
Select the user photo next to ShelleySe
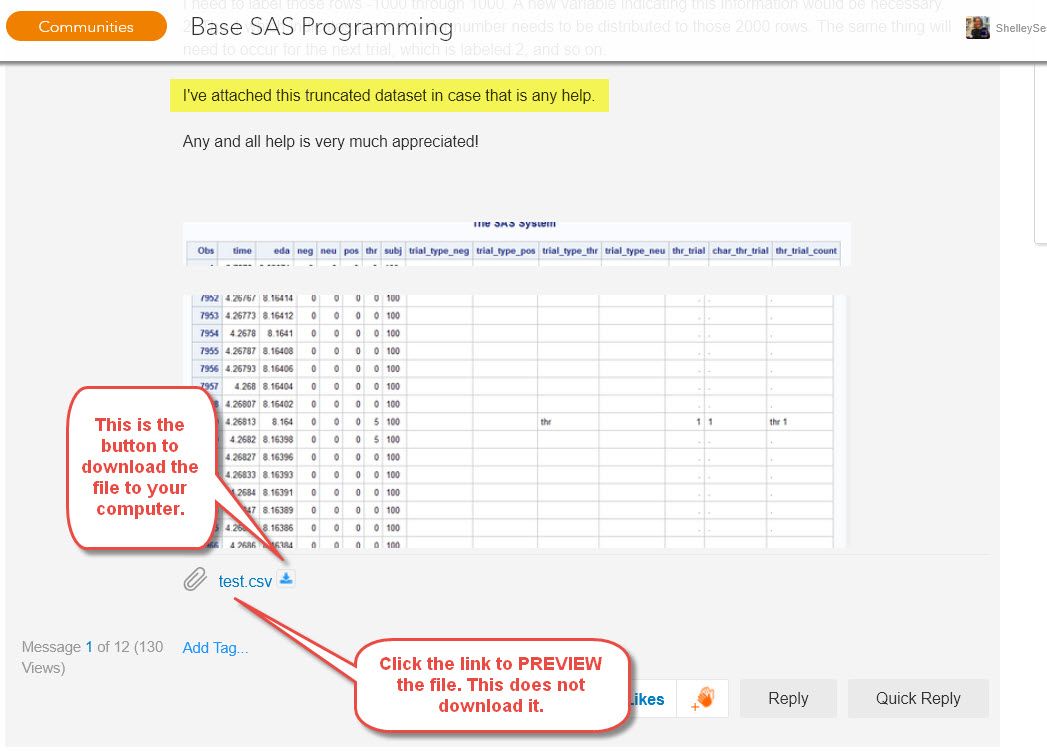[977, 27]
